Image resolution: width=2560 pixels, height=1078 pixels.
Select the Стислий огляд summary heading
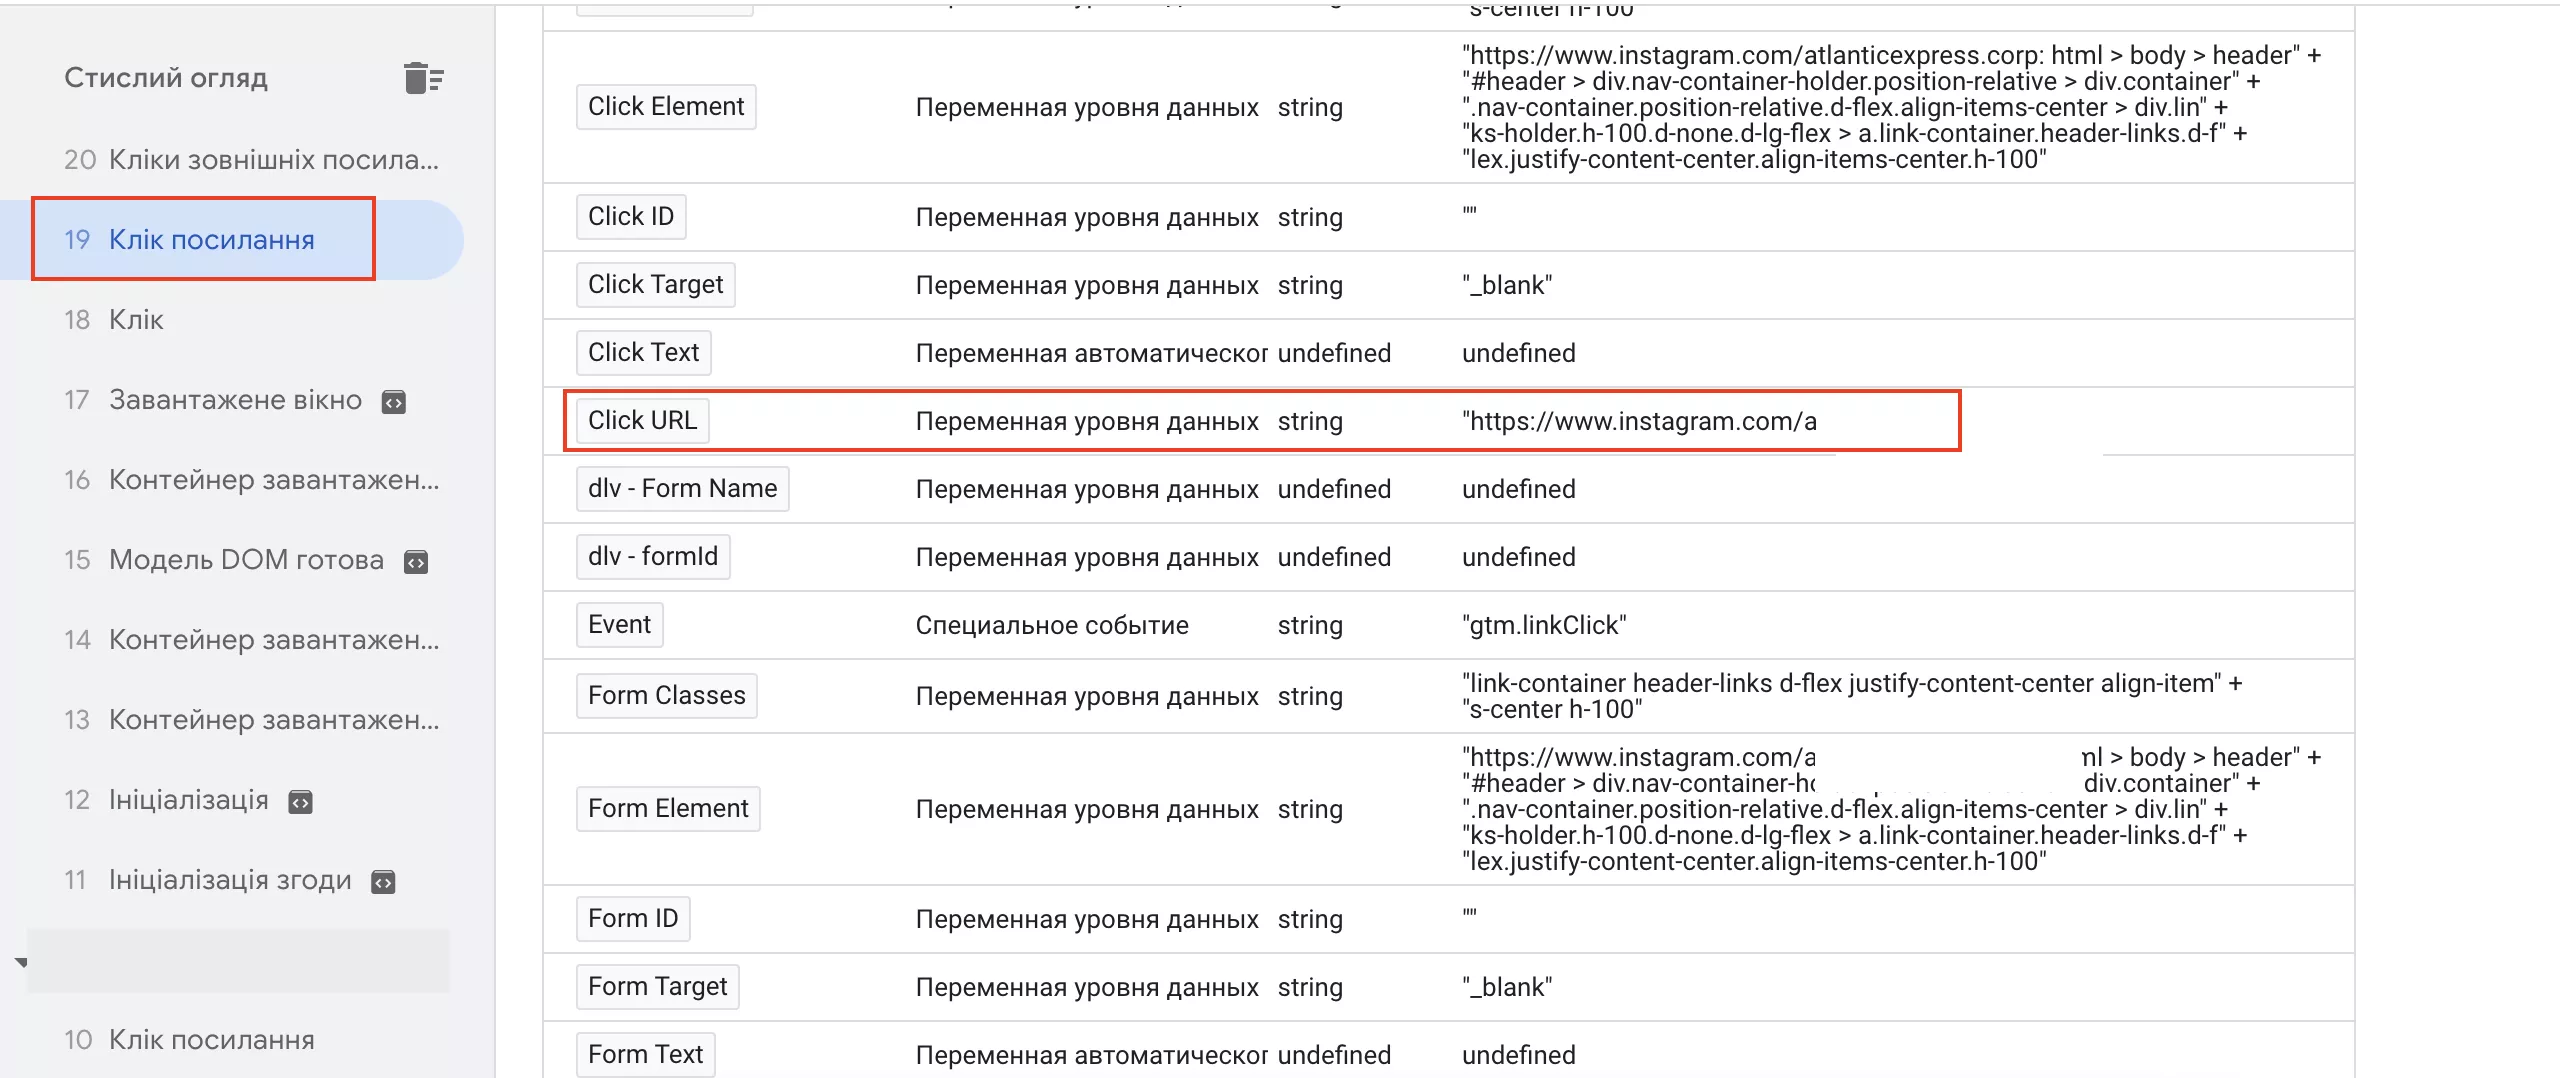(166, 78)
